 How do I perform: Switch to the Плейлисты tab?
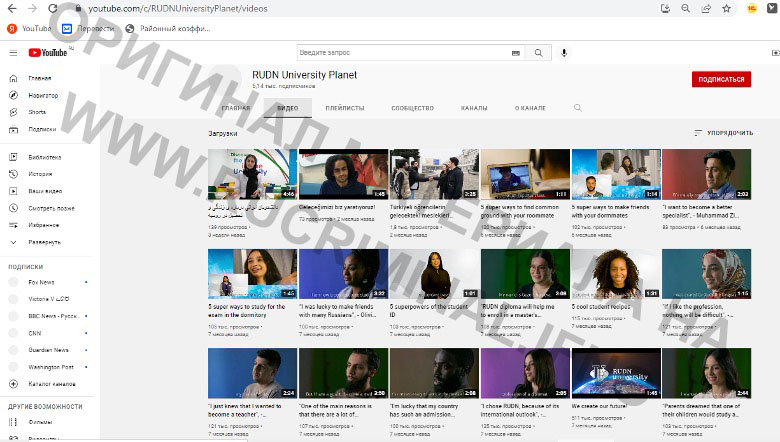tap(345, 107)
